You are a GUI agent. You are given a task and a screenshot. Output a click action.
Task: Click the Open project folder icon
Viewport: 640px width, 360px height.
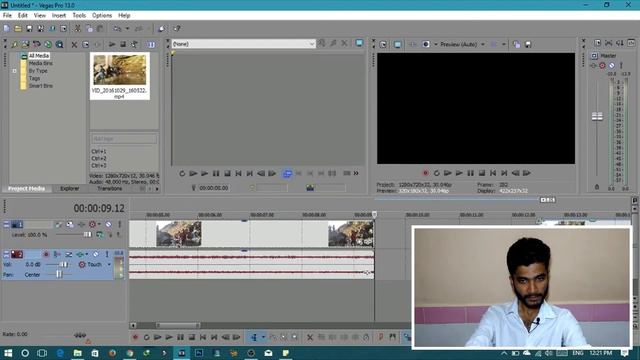[x=18, y=29]
